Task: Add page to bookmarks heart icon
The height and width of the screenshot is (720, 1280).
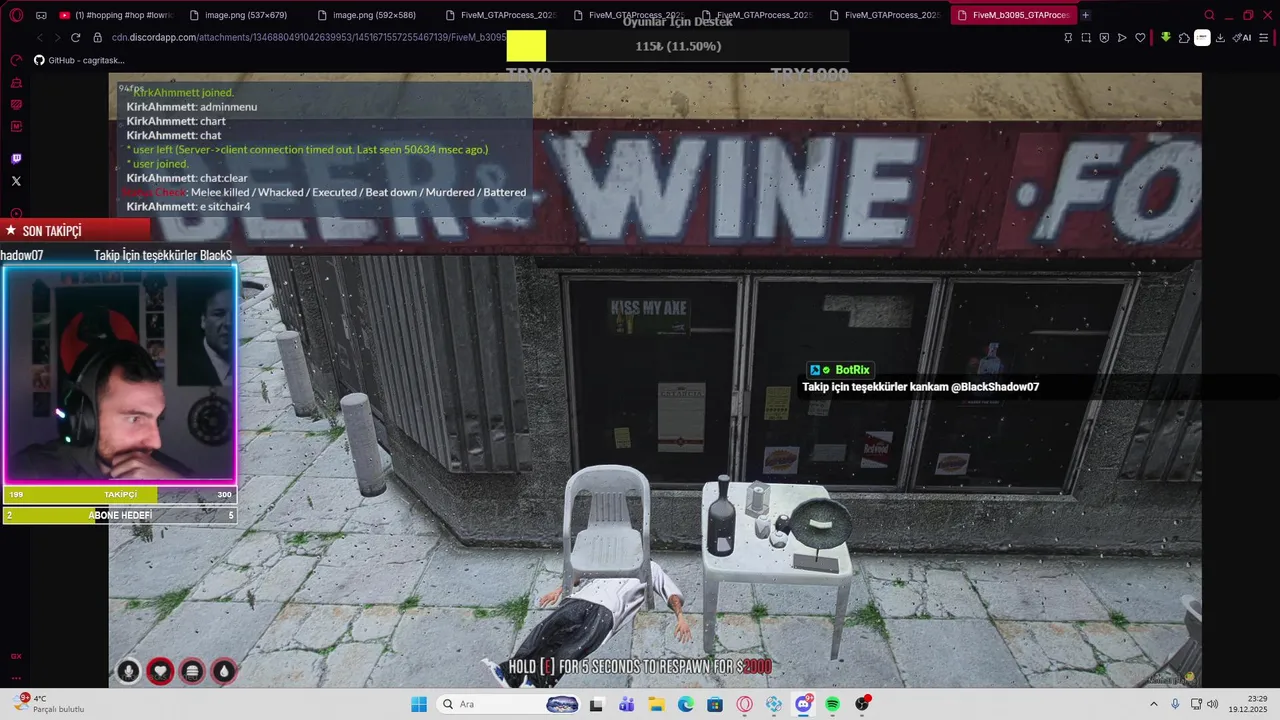Action: point(1140,38)
